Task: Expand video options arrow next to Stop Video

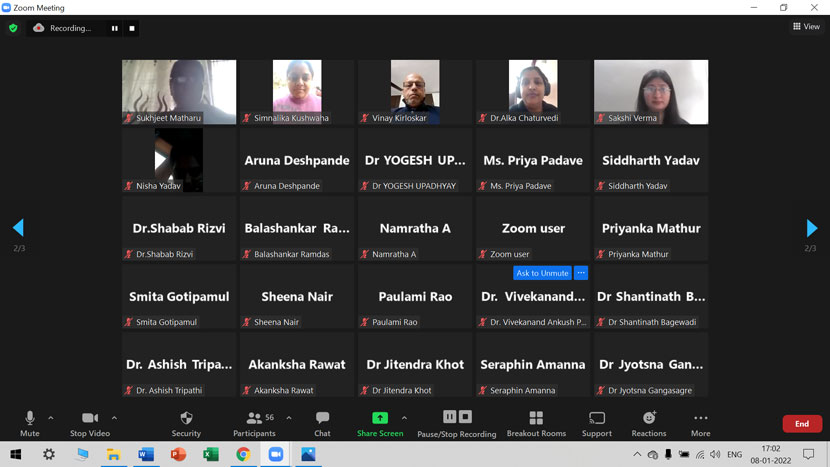Action: point(114,418)
